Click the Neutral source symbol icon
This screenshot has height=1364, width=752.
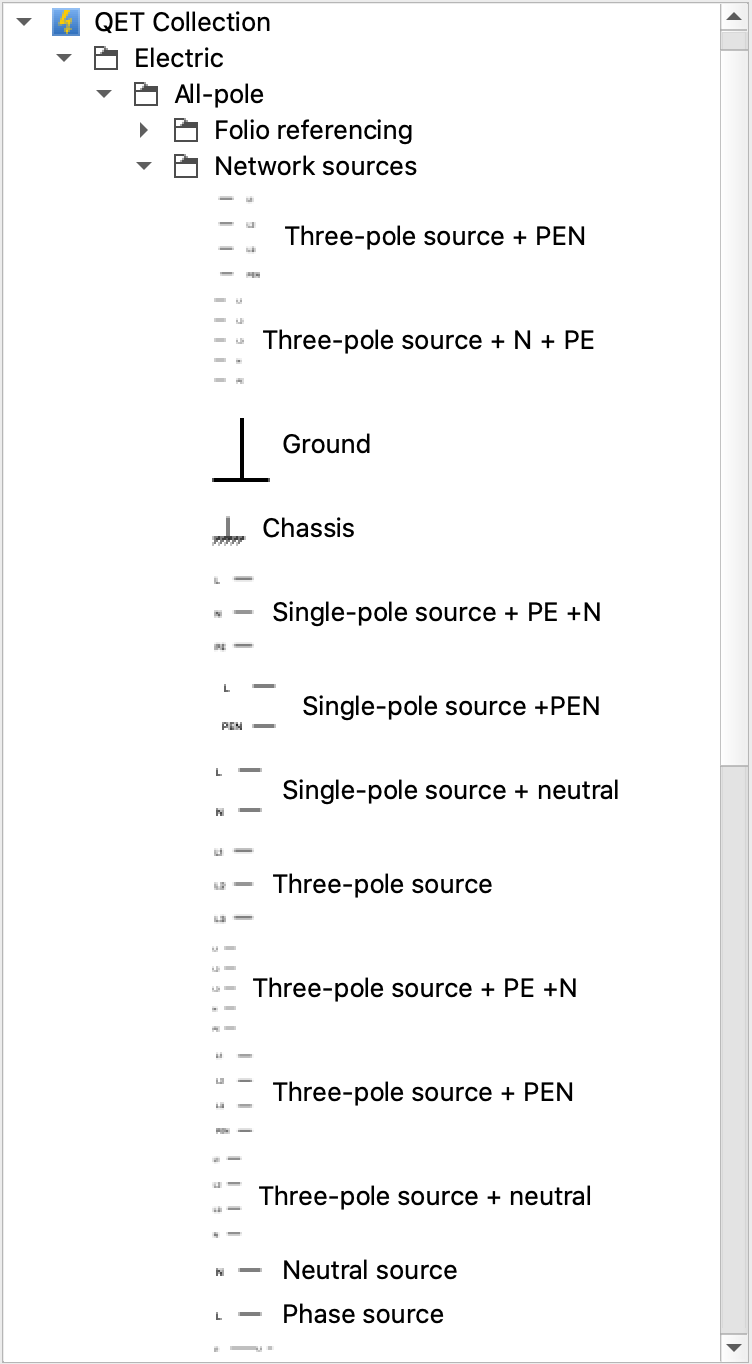[239, 1270]
